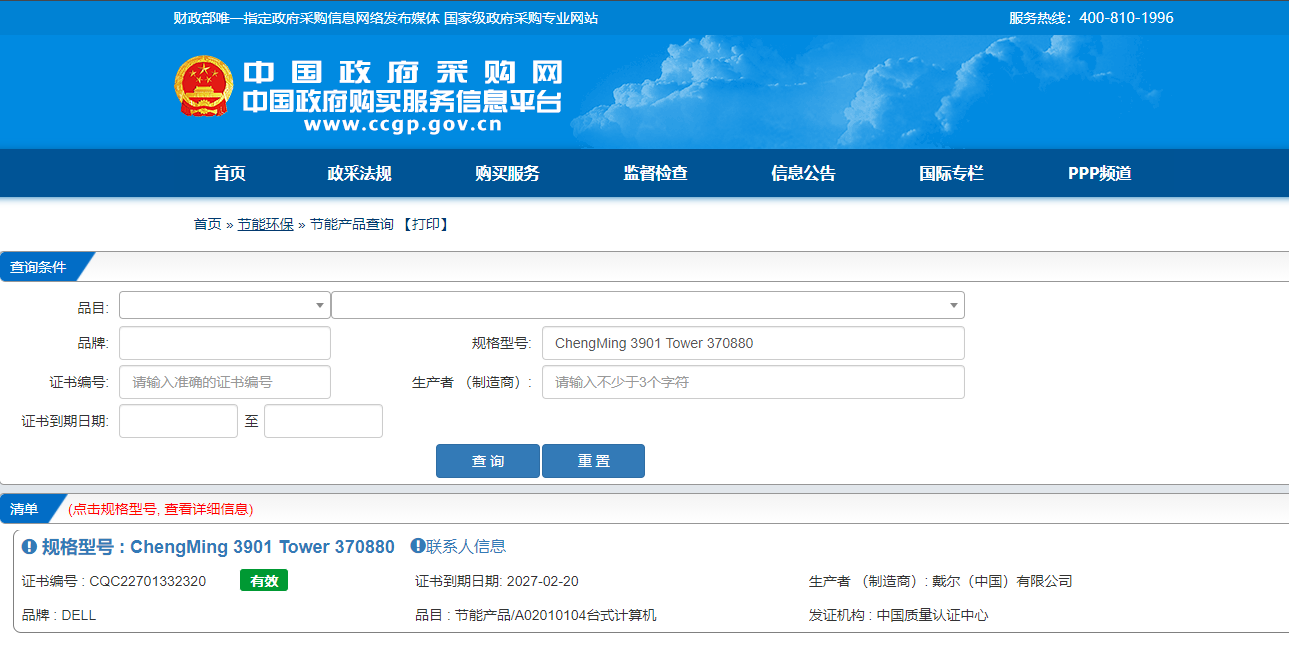Click 节能产品查询 breadcrumb text

pos(352,224)
